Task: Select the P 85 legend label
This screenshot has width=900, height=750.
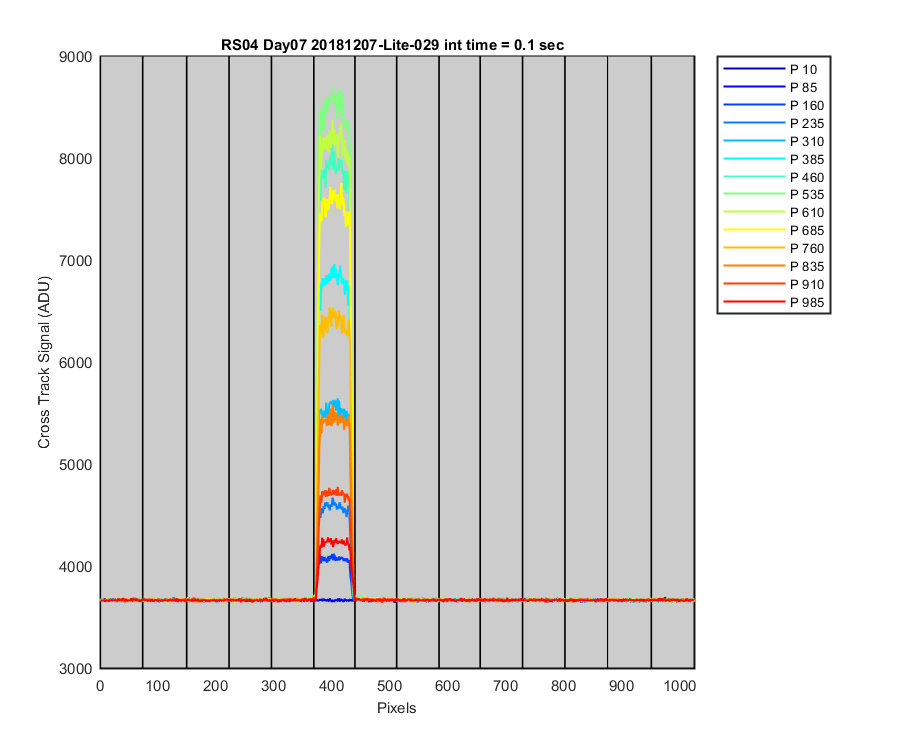Action: point(803,88)
